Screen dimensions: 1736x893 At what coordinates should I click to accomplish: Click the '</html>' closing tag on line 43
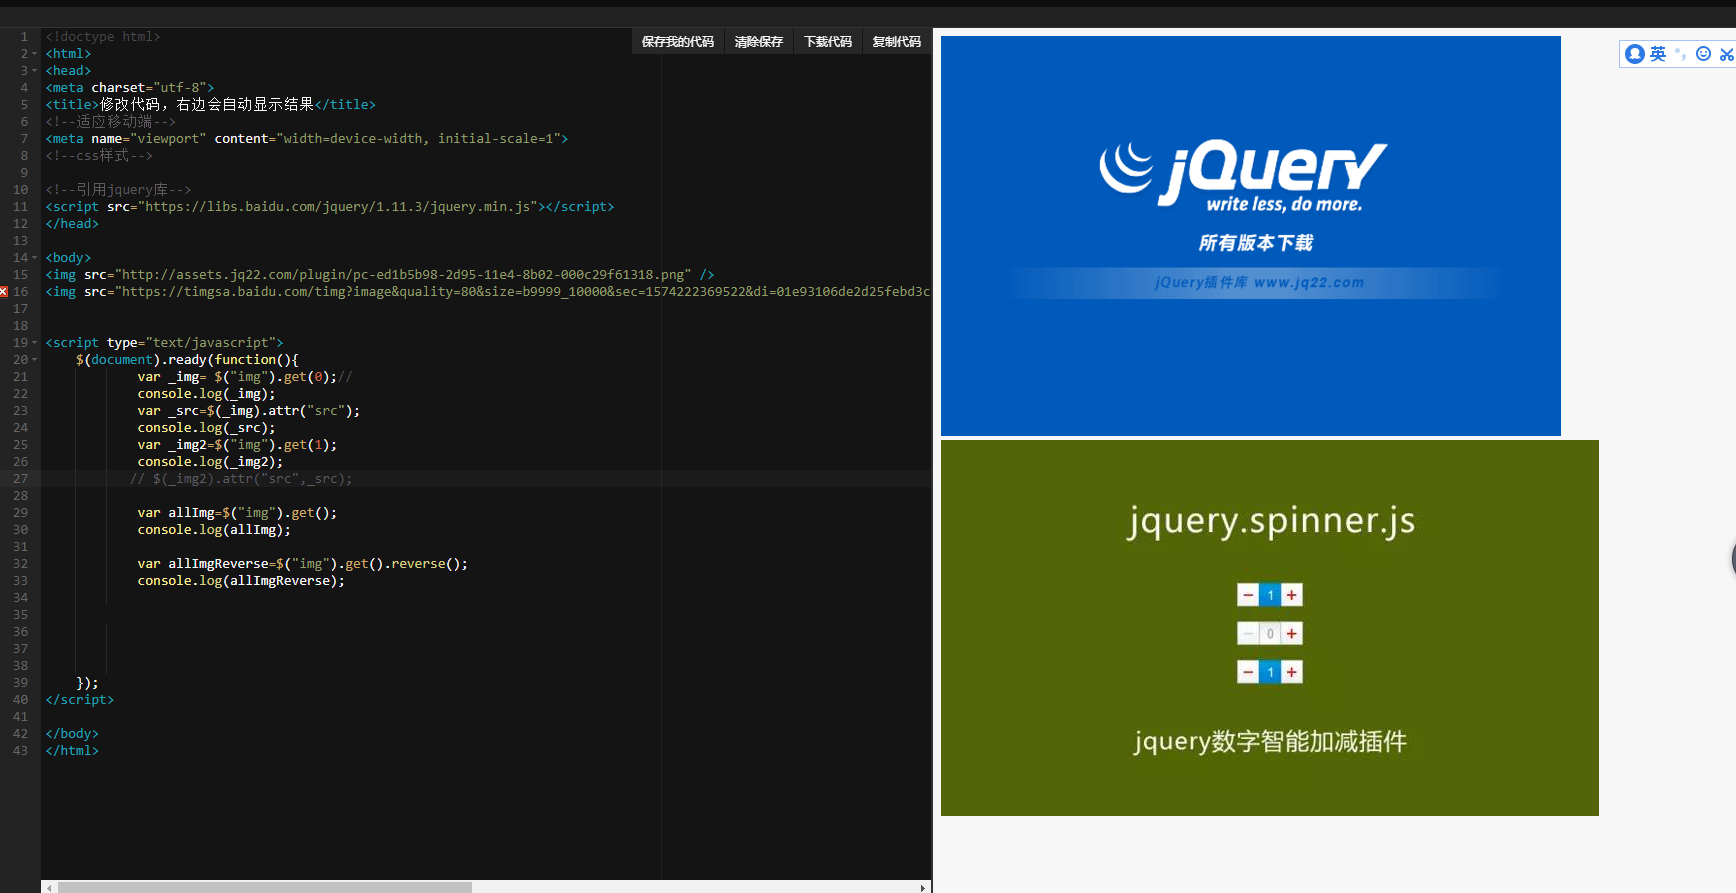coord(72,751)
